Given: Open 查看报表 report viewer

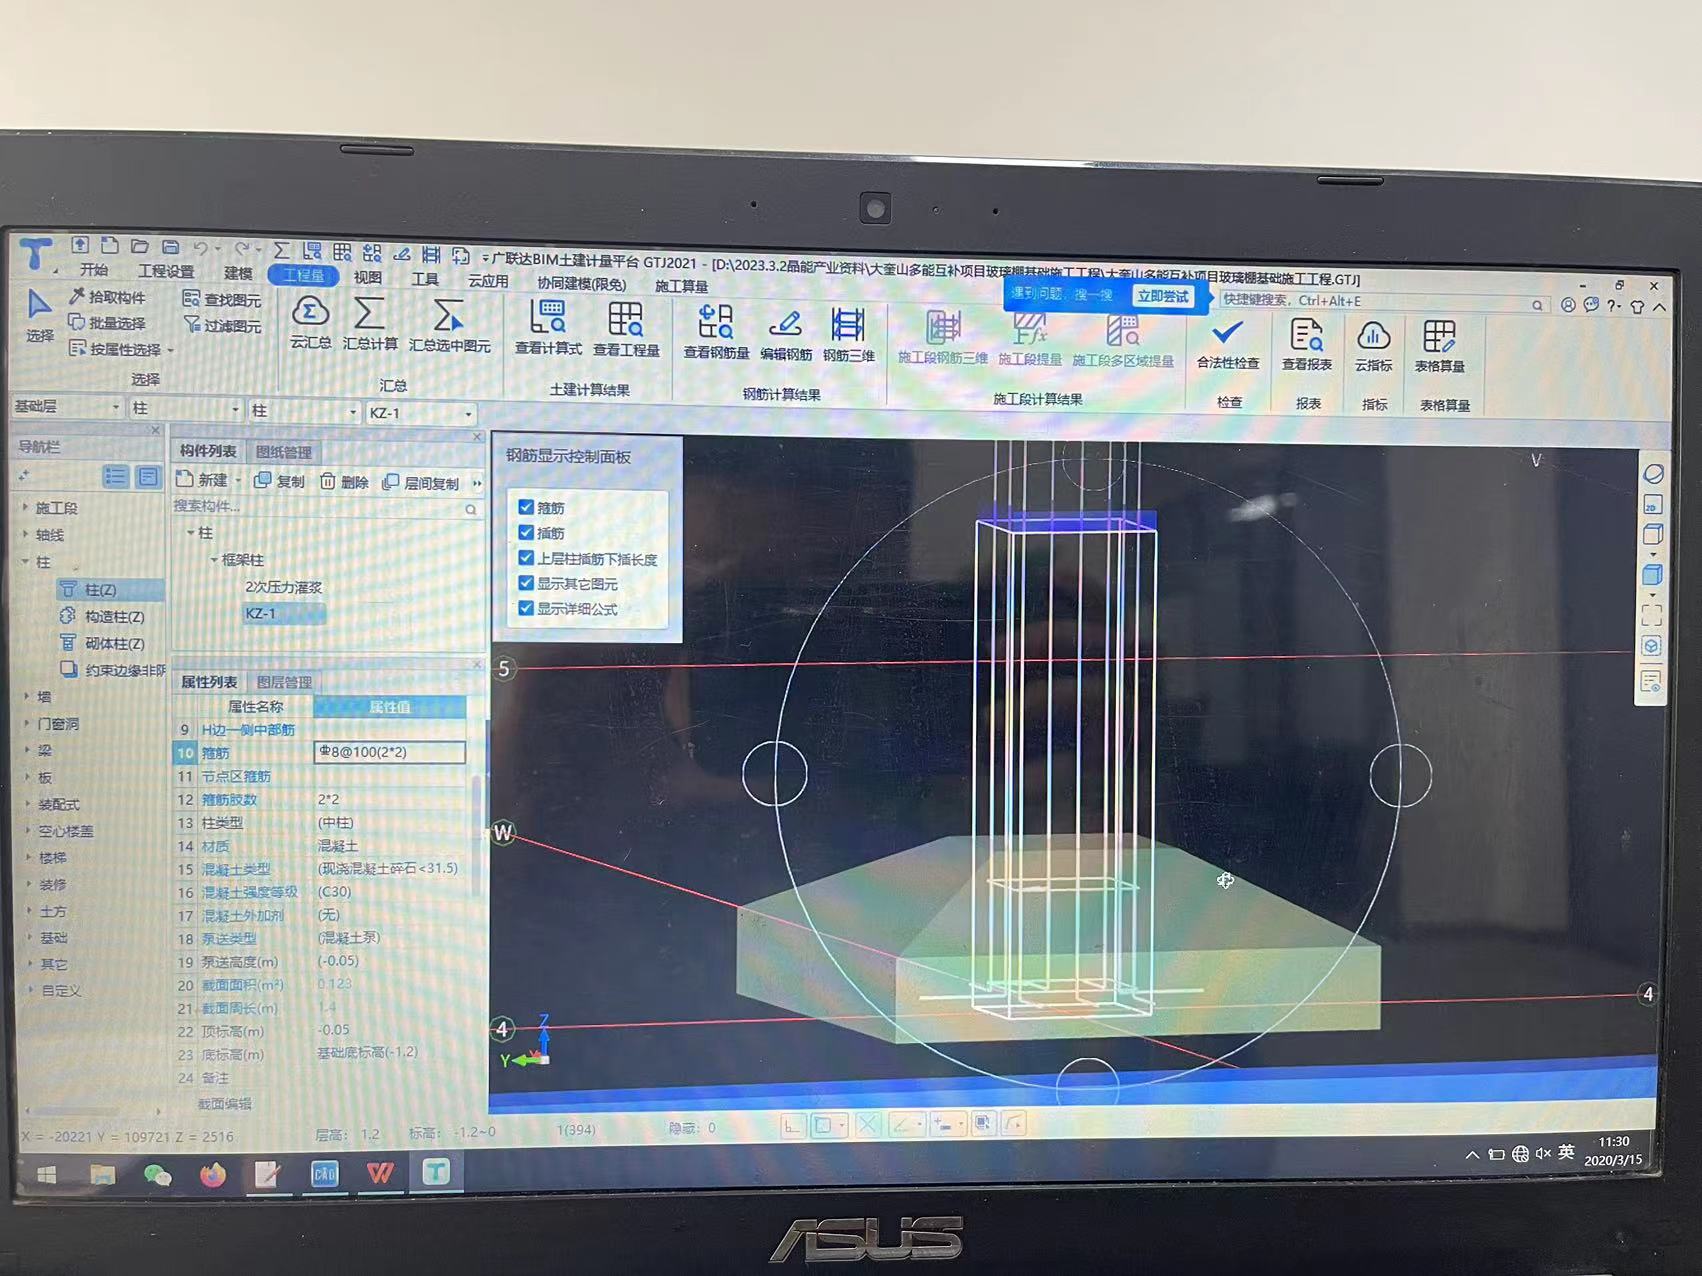Looking at the screenshot, I should [x=1306, y=346].
